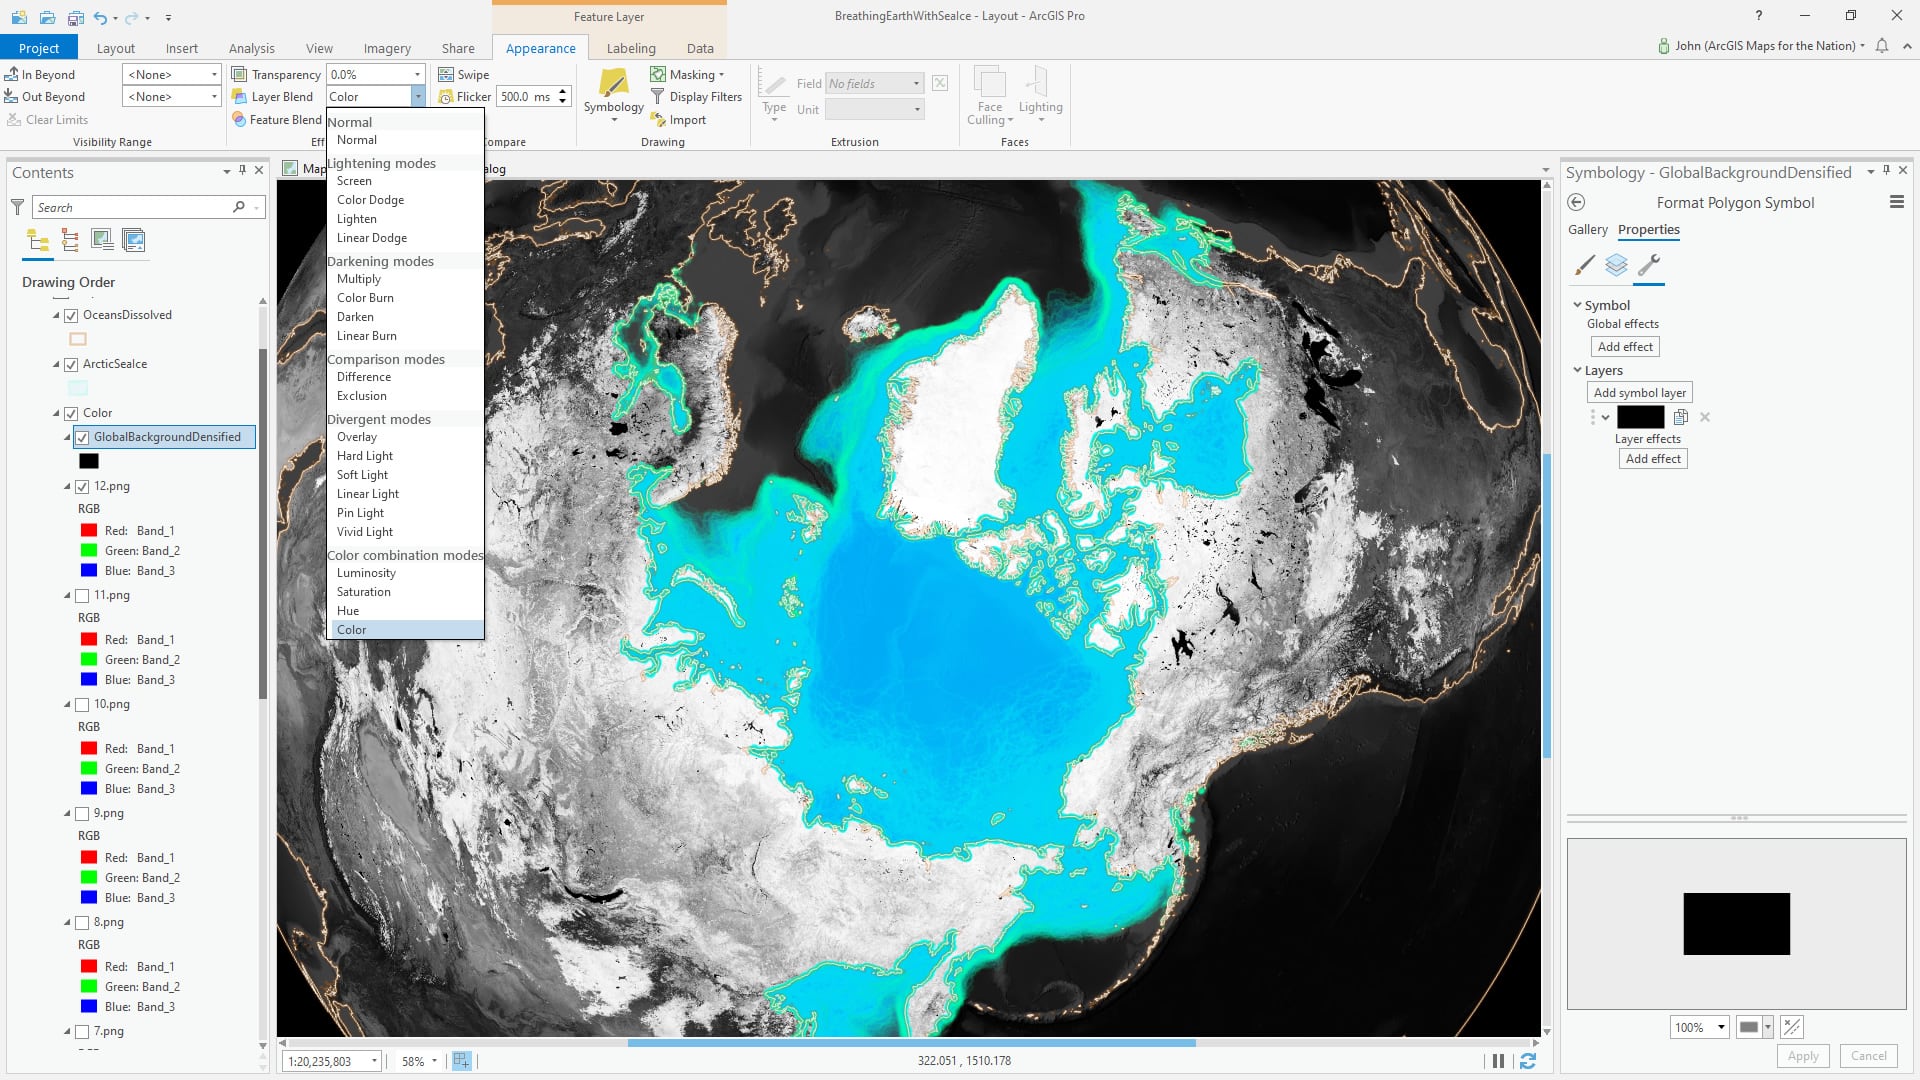This screenshot has width=1920, height=1080.
Task: Collapse the Symbol section in Symbology
Action: [x=1577, y=305]
